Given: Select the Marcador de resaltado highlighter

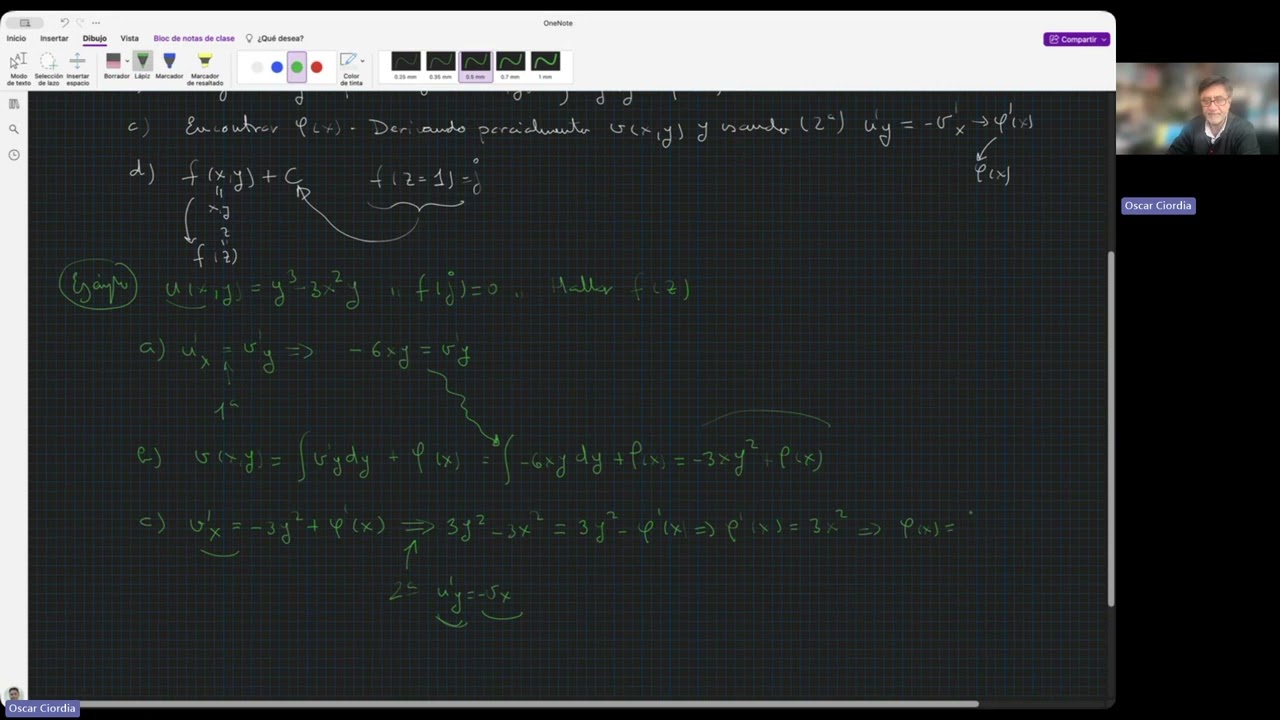Looking at the screenshot, I should 205,68.
